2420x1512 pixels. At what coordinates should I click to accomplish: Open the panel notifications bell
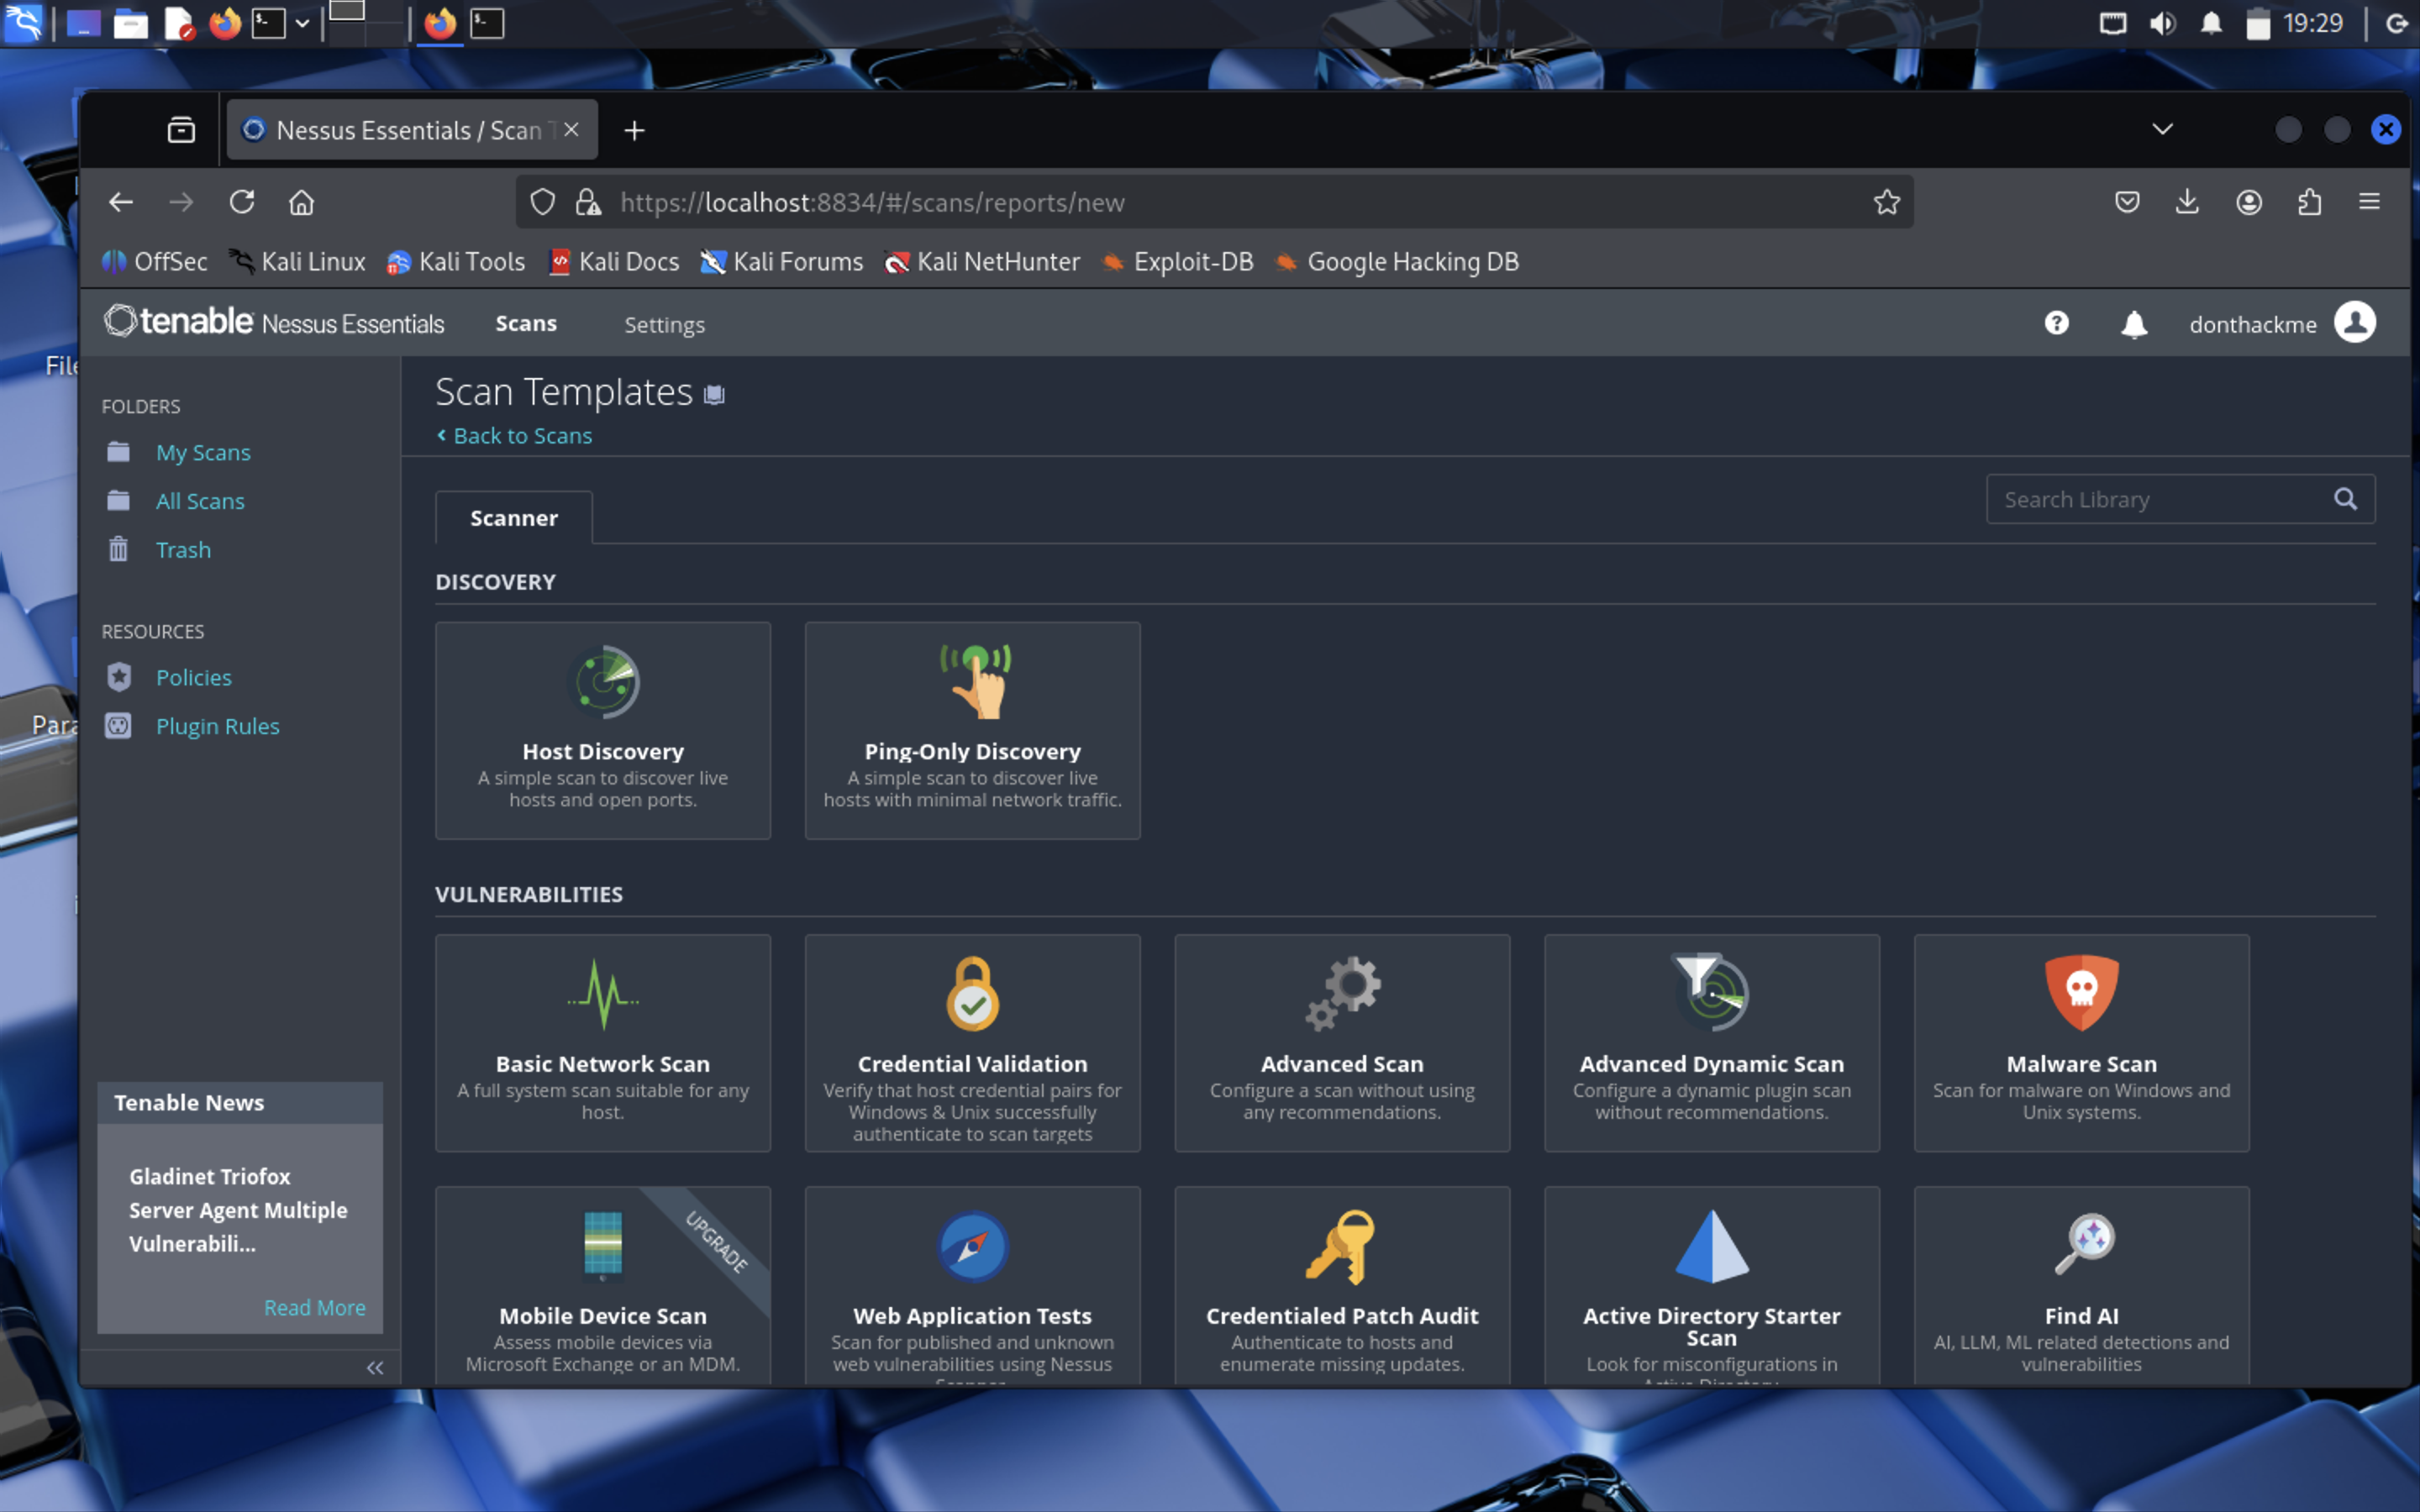[x=2211, y=23]
